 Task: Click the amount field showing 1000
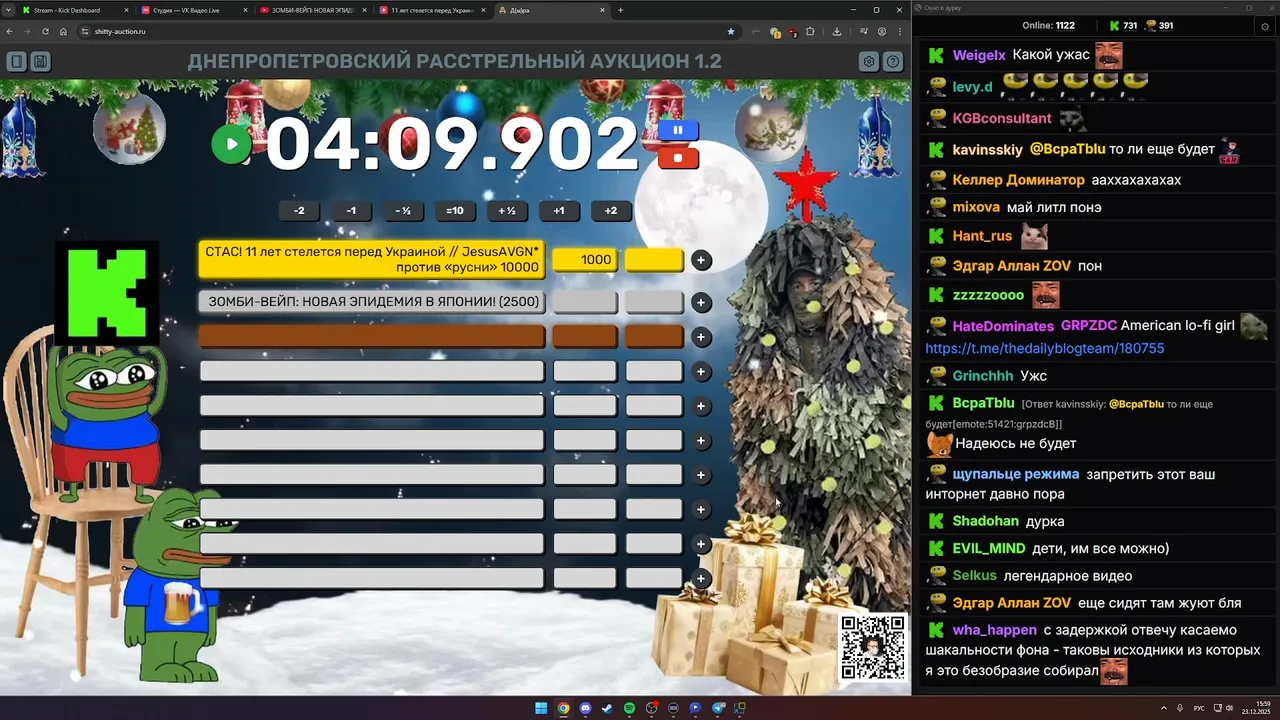tap(585, 260)
